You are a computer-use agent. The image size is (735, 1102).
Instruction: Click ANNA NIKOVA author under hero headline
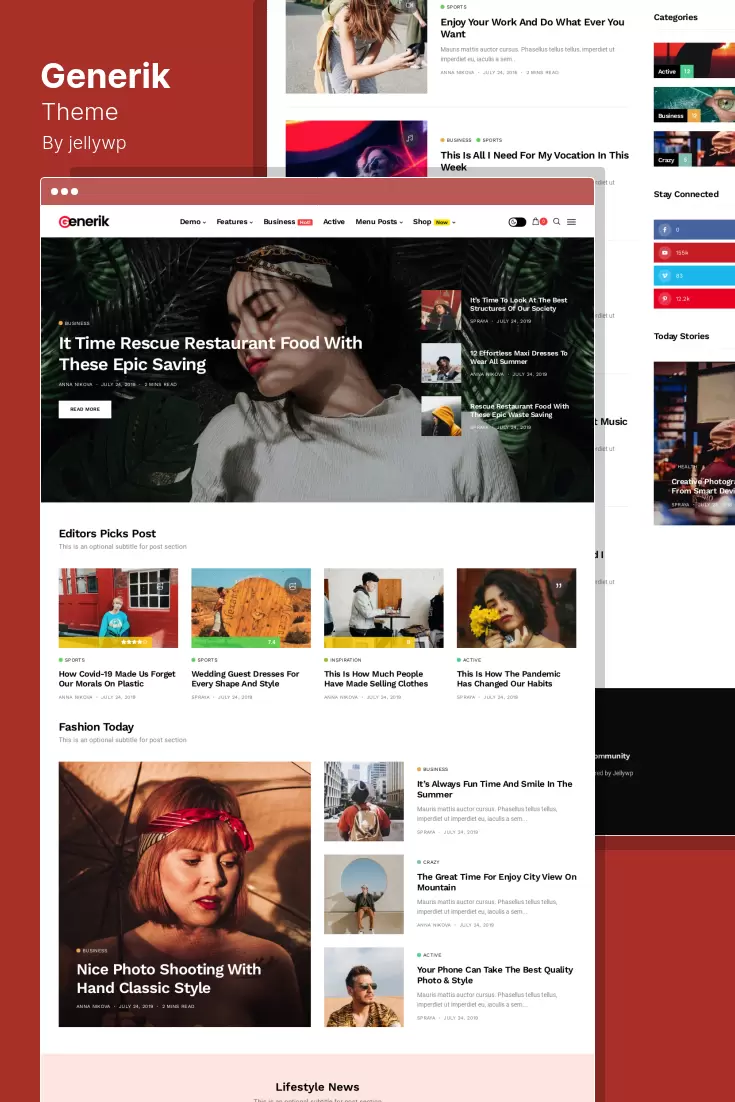(76, 384)
